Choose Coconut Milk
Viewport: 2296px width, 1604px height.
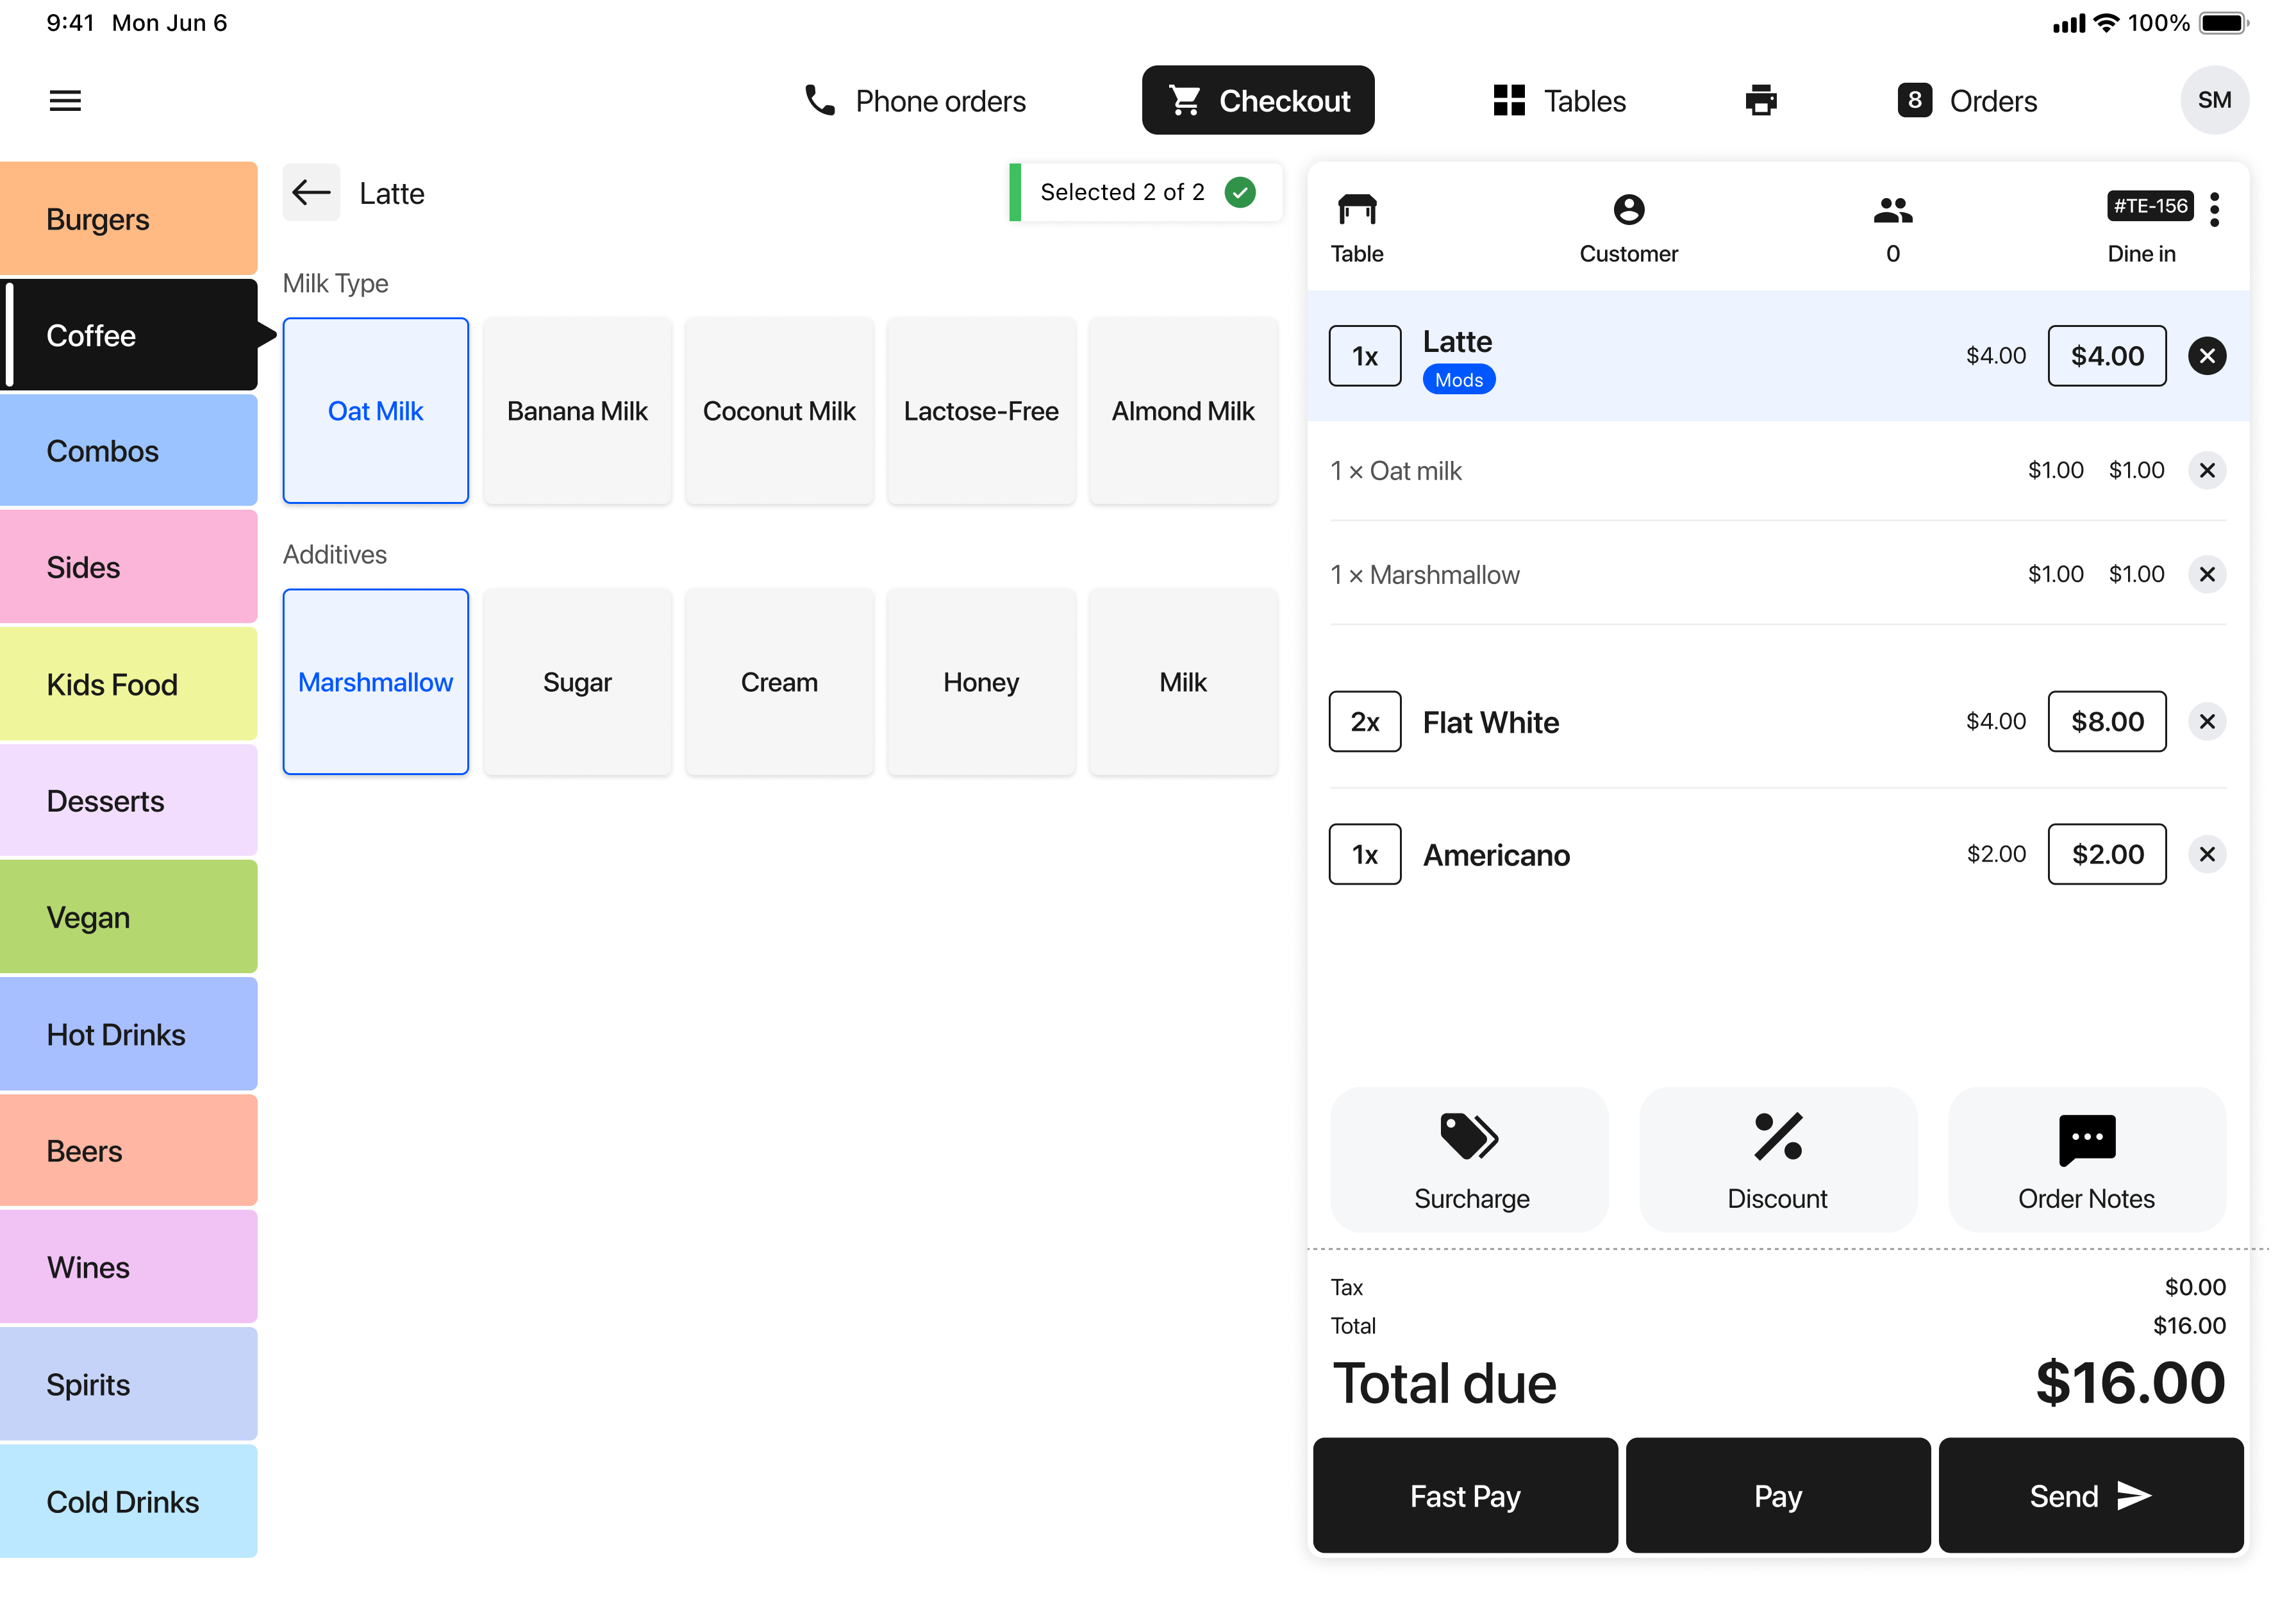pyautogui.click(x=779, y=411)
